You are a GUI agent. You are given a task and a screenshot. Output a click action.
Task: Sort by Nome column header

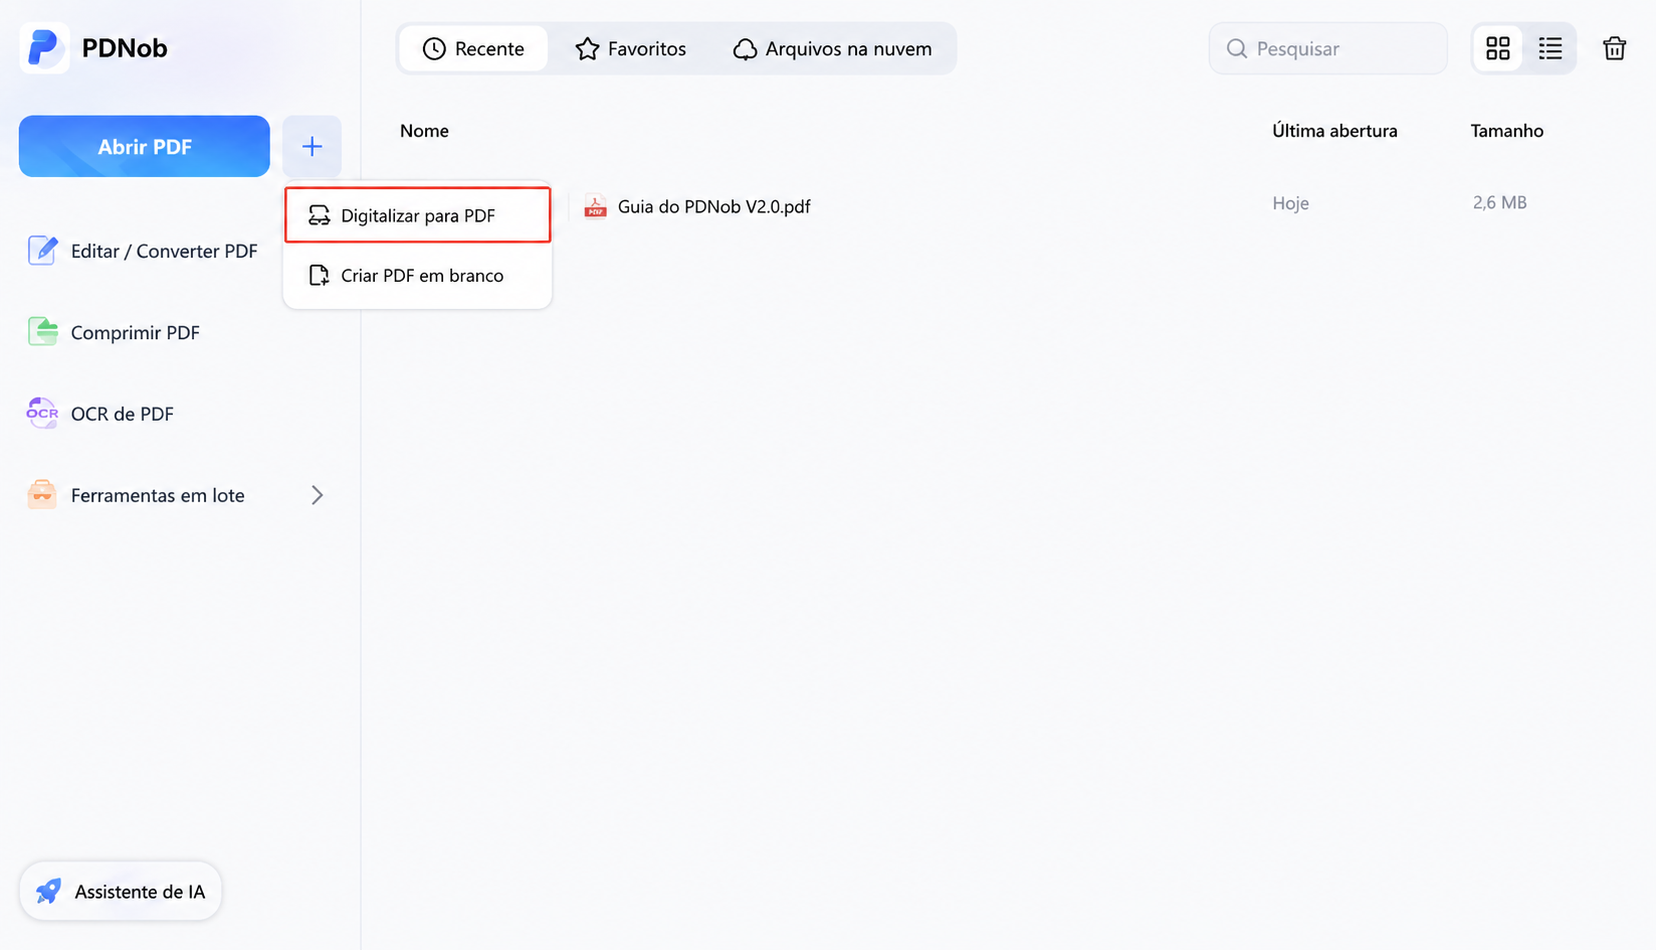coord(424,131)
